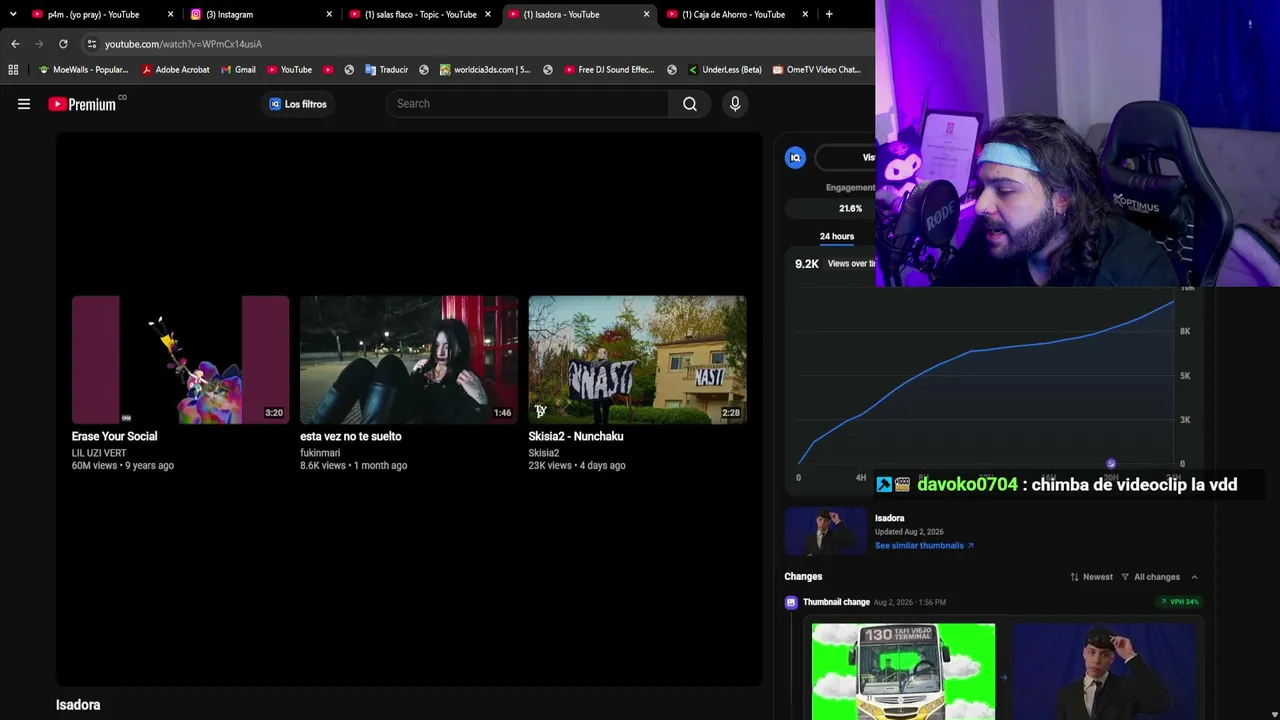1280x720 pixels.
Task: Open the Free DJ Sound Effects bookmark
Action: pos(609,70)
